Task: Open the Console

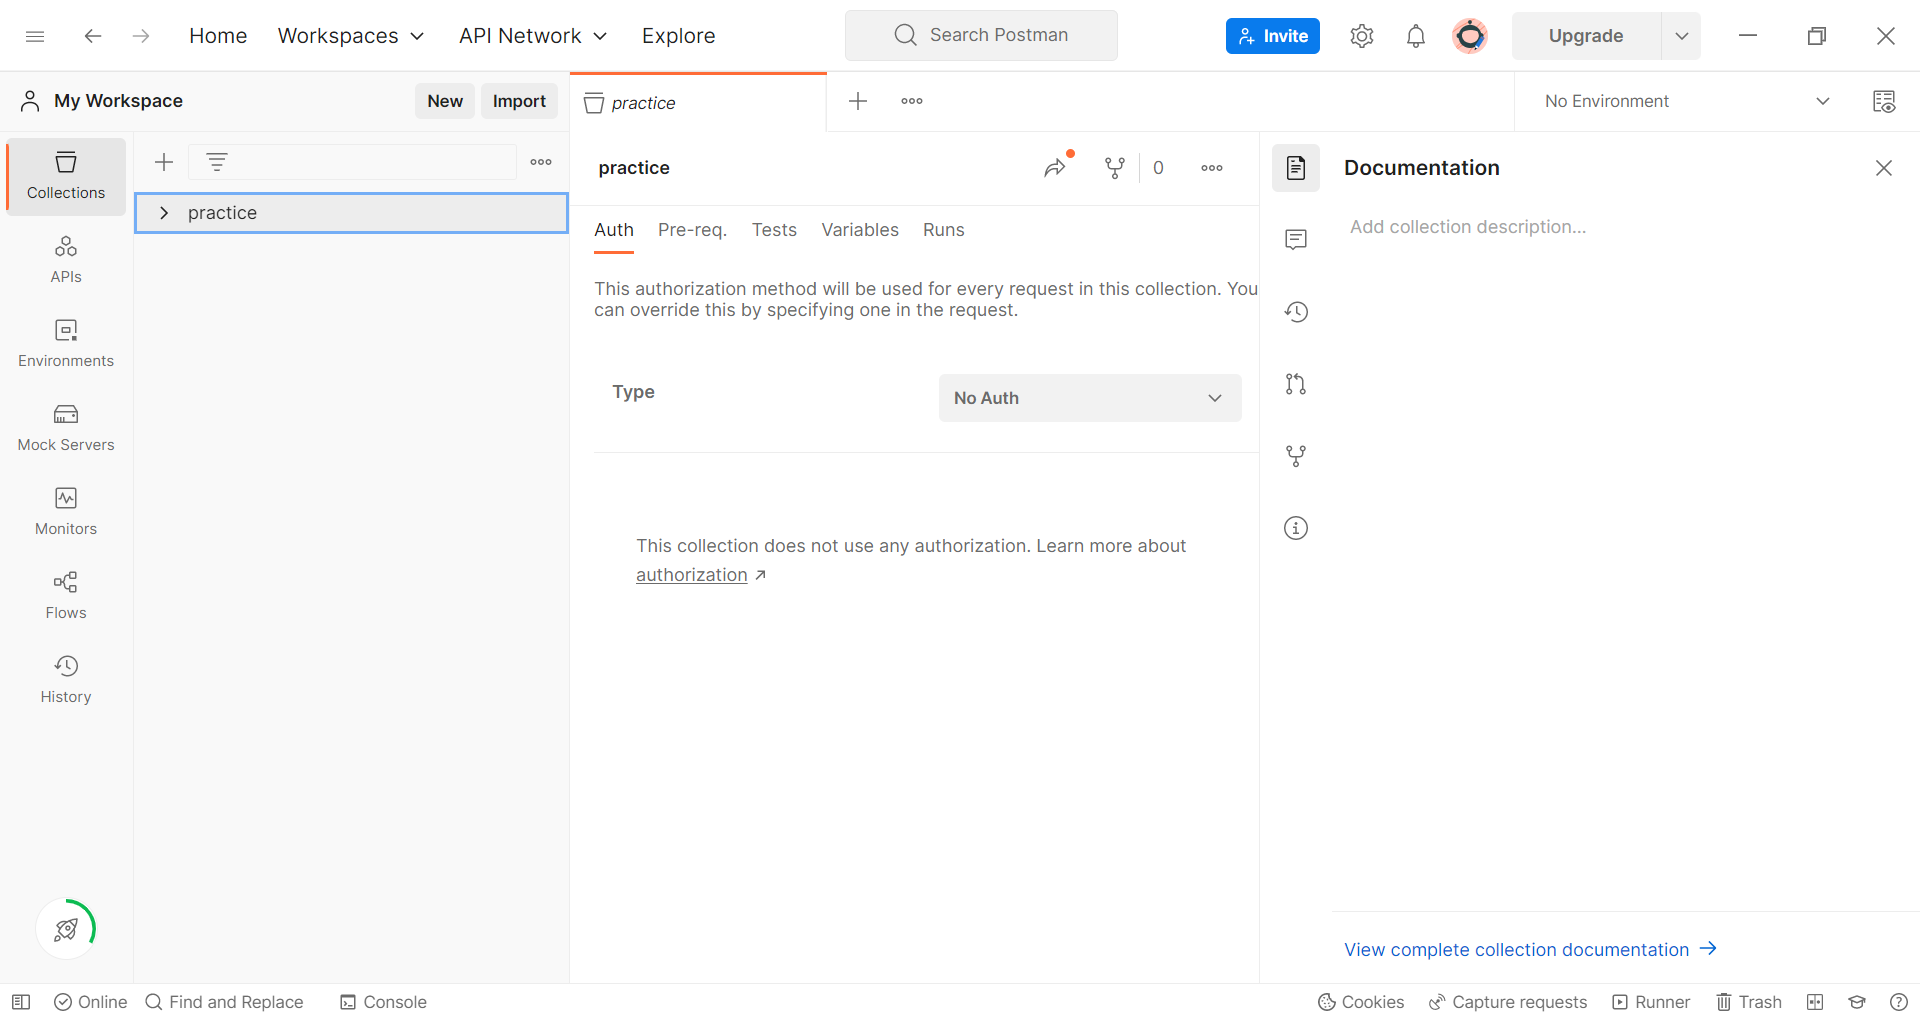Action: pos(383,1002)
